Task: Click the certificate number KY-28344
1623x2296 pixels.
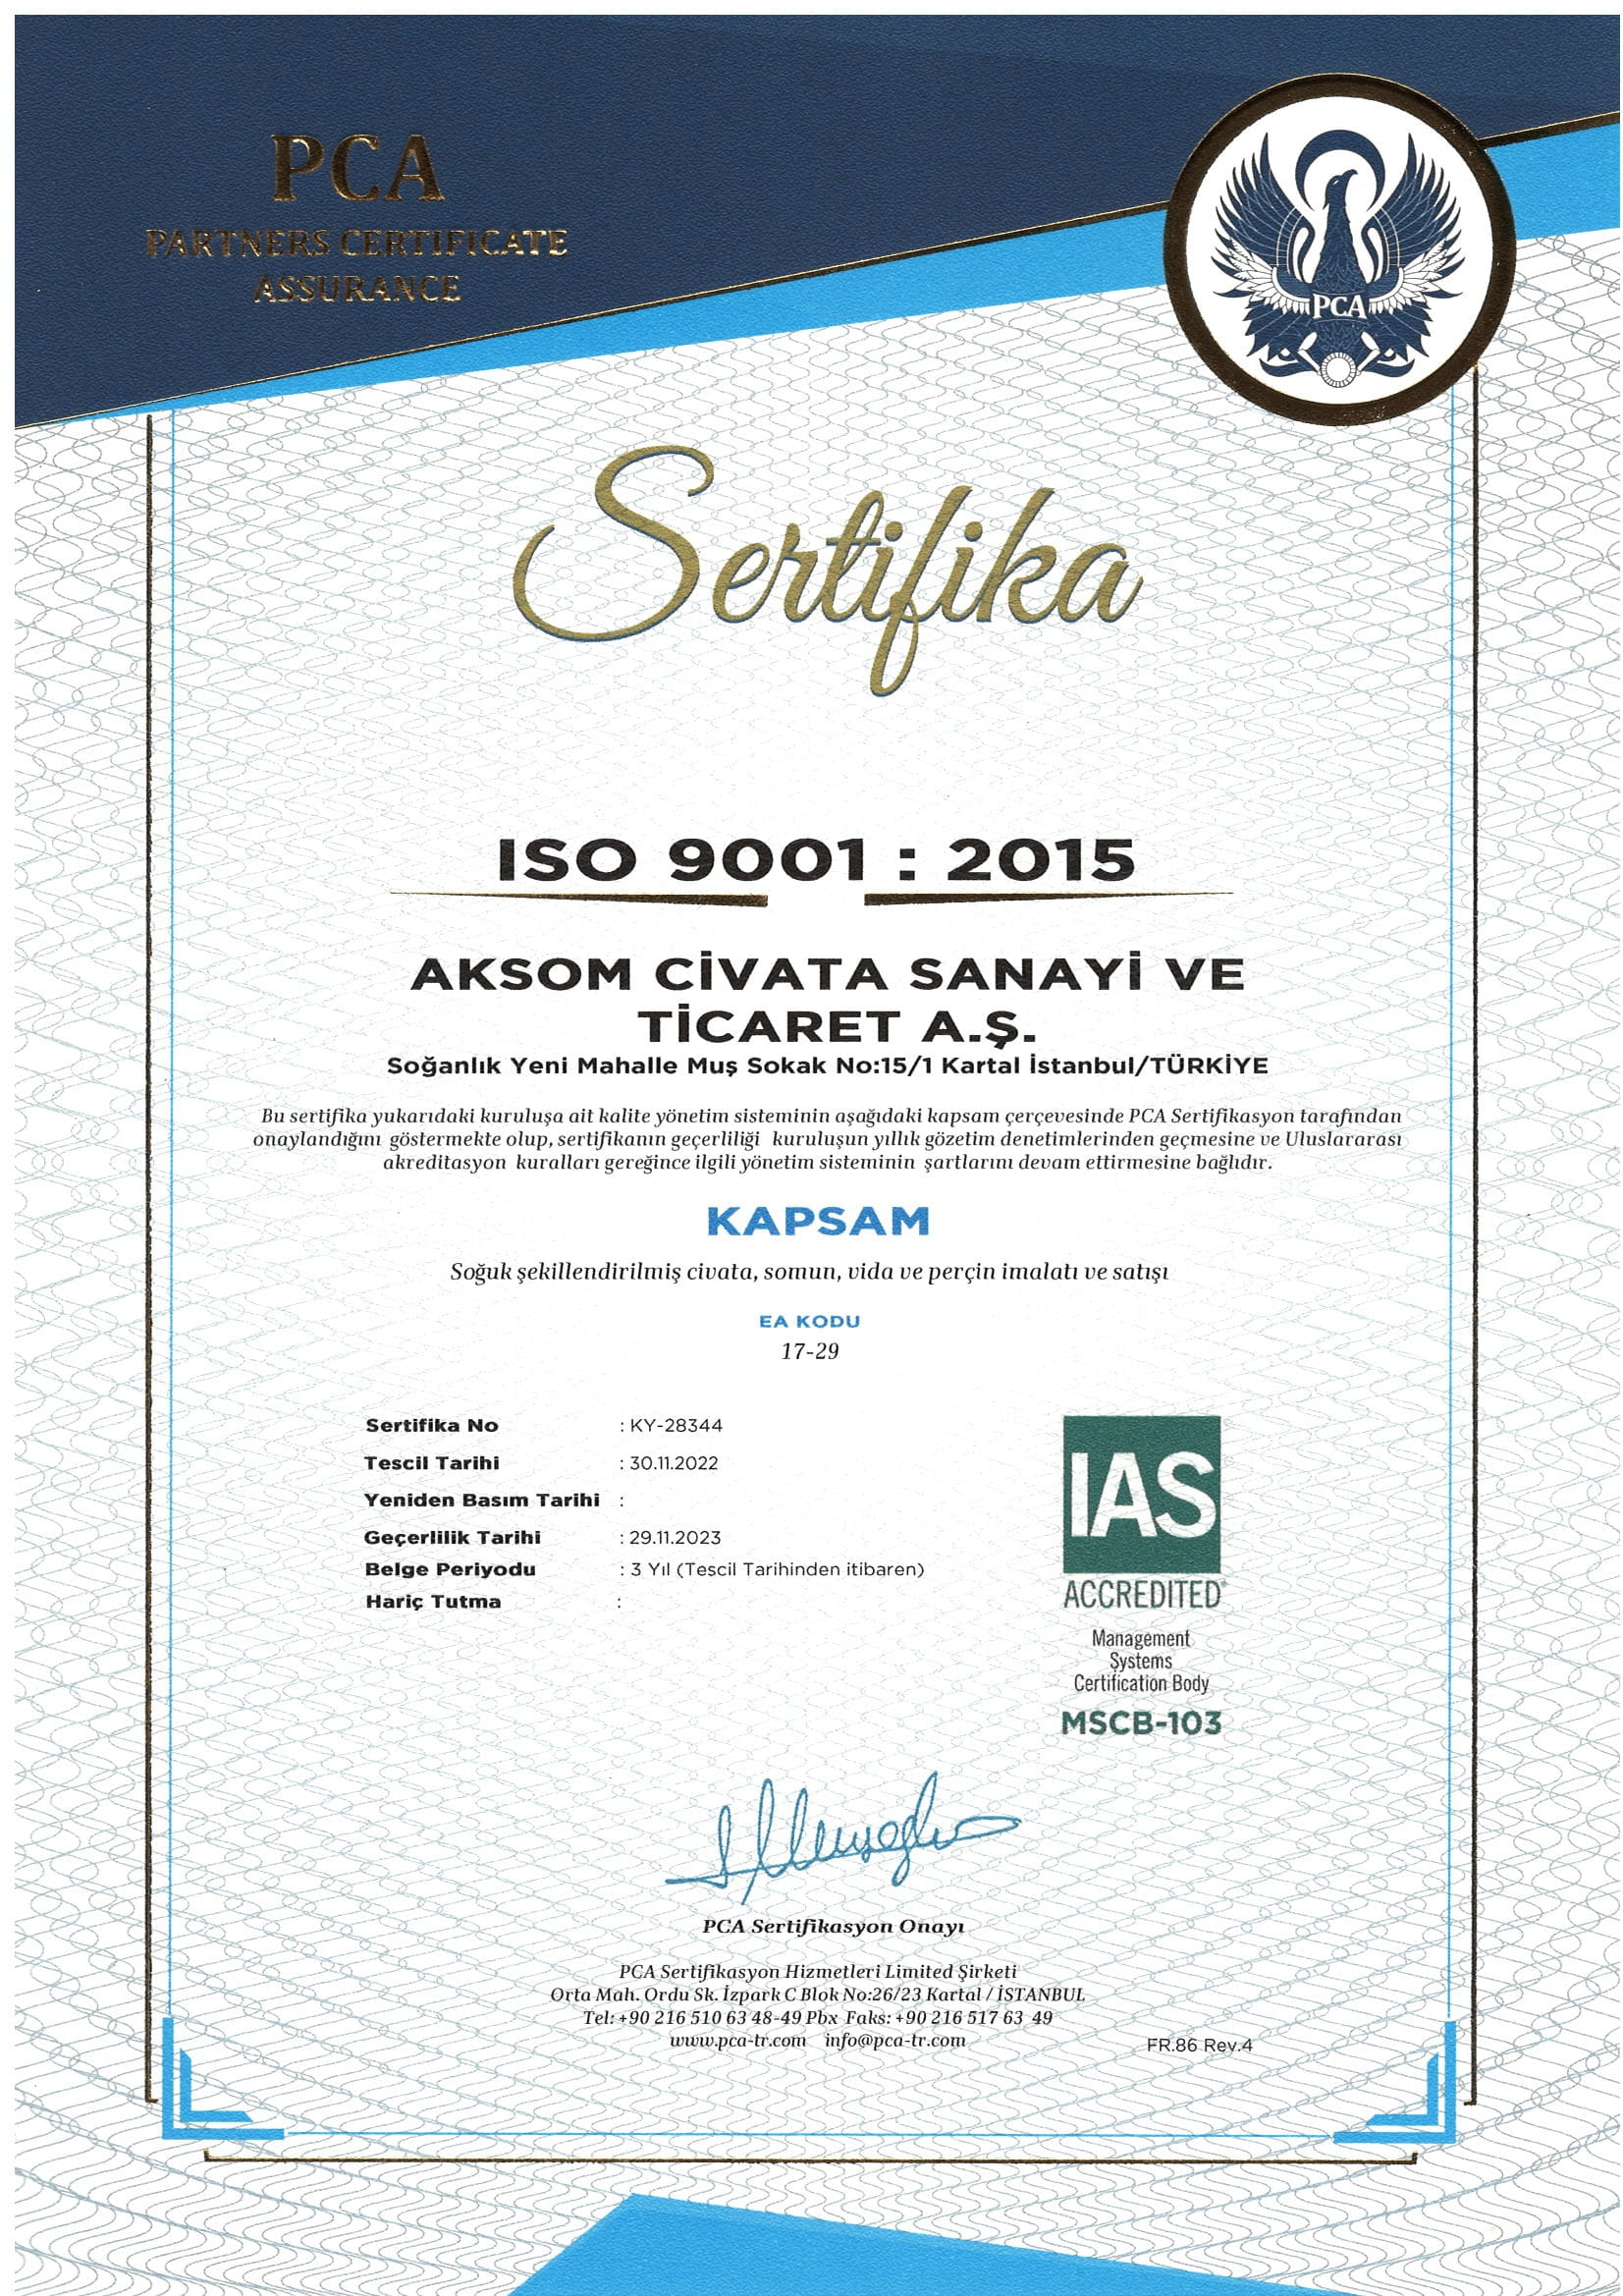Action: click(x=676, y=1425)
